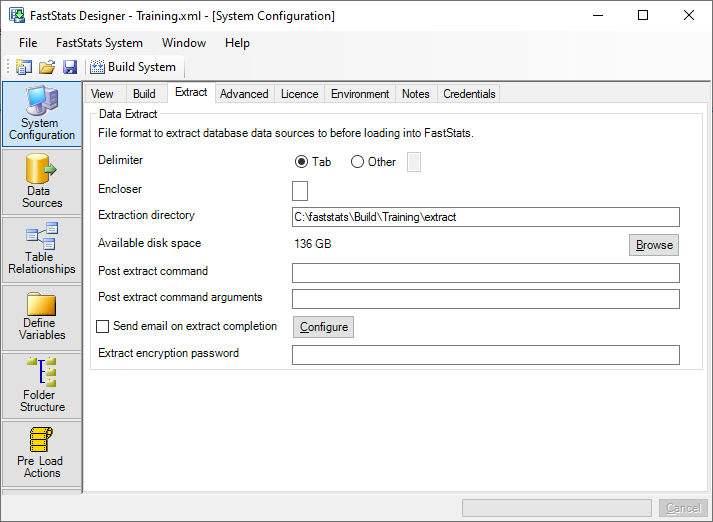Open the System Configuration sidebar panel
713x522 pixels.
42,115
